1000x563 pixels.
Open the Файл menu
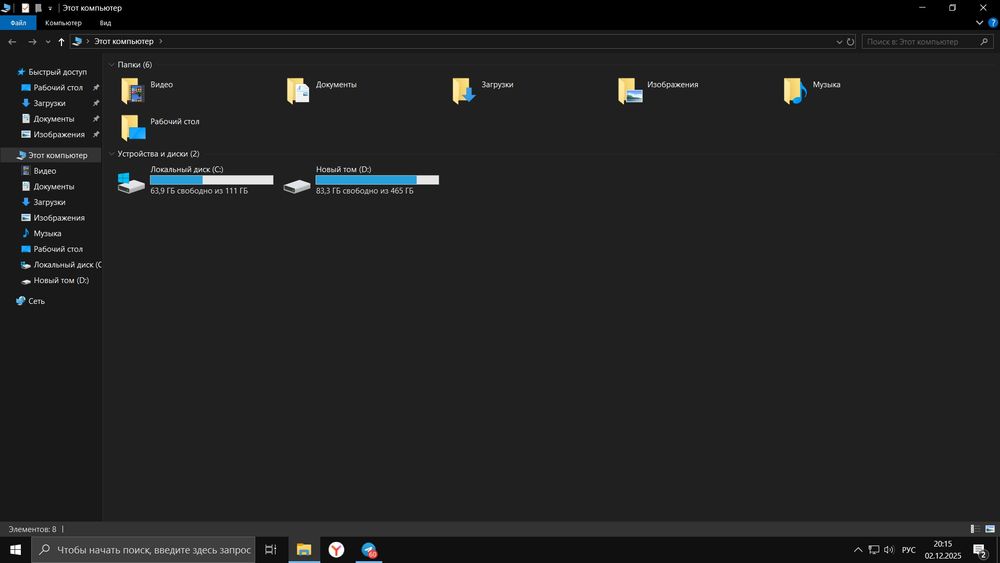click(18, 22)
